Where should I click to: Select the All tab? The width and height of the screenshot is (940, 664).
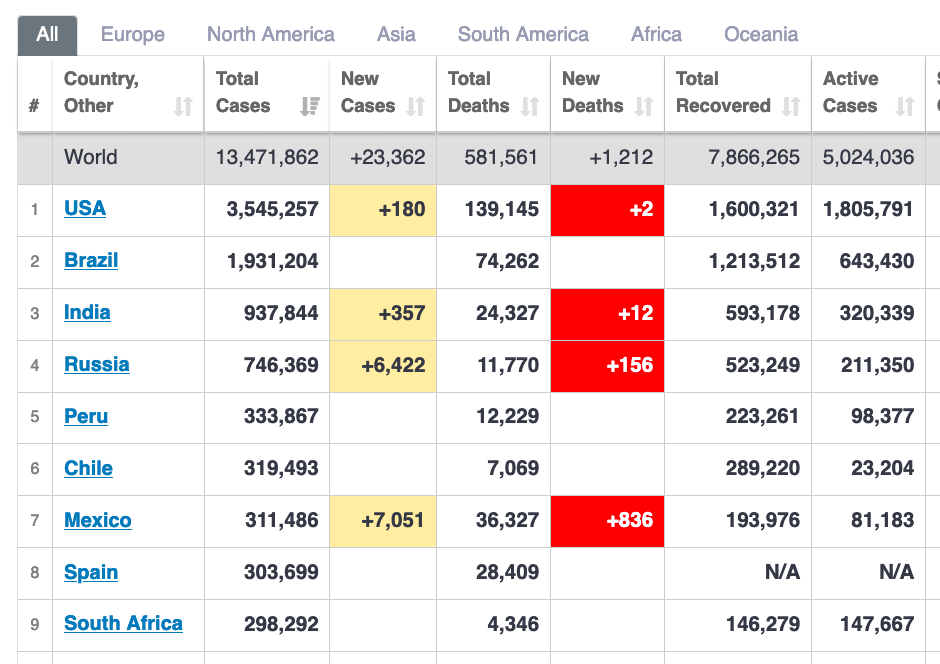pyautogui.click(x=47, y=35)
